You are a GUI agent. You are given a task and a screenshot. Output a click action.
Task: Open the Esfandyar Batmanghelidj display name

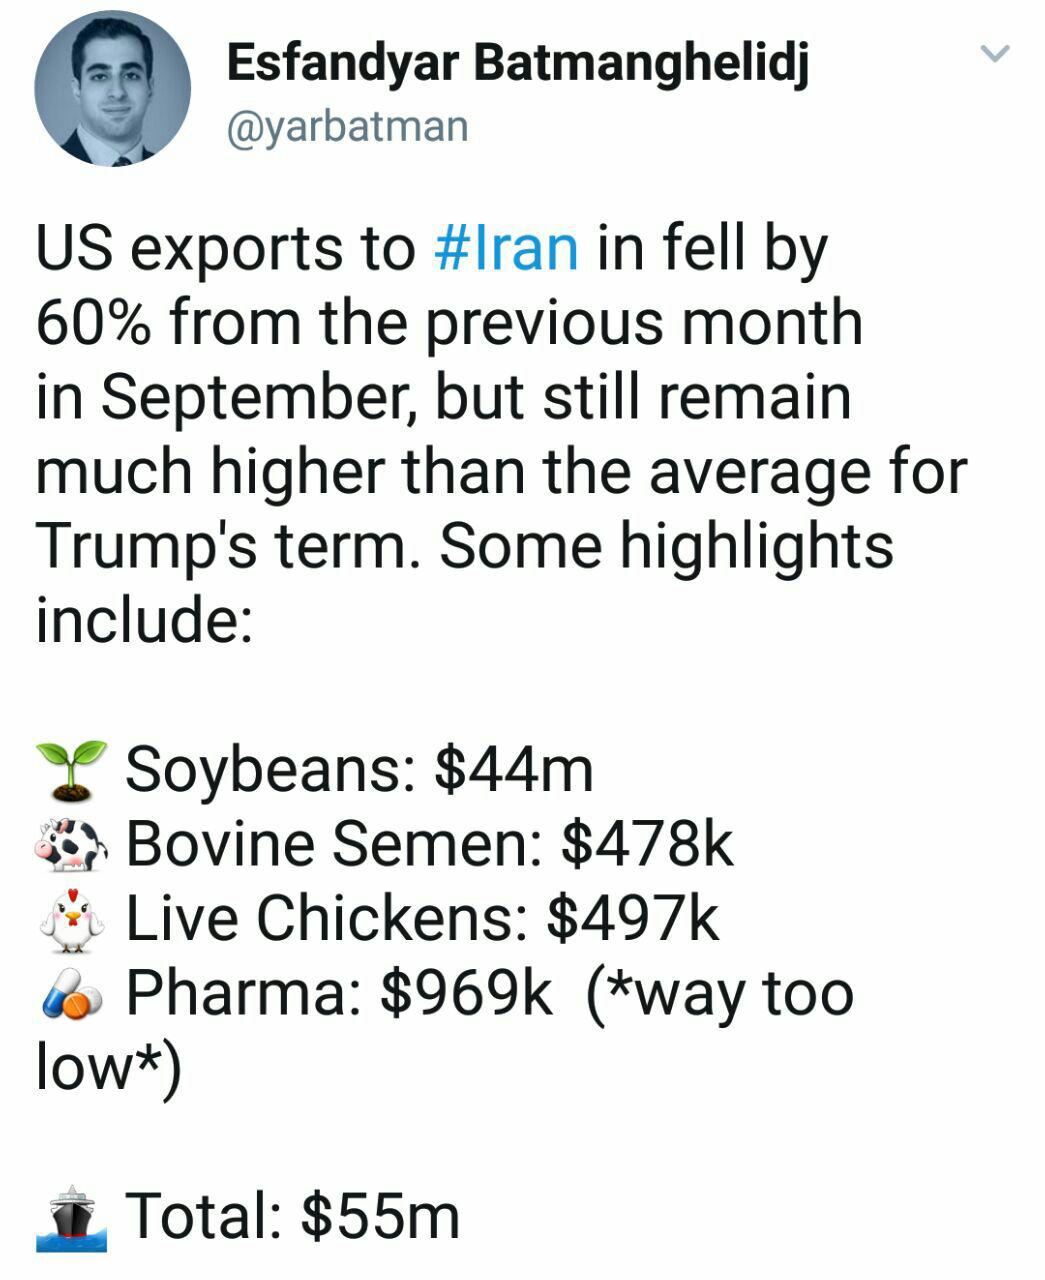518,64
